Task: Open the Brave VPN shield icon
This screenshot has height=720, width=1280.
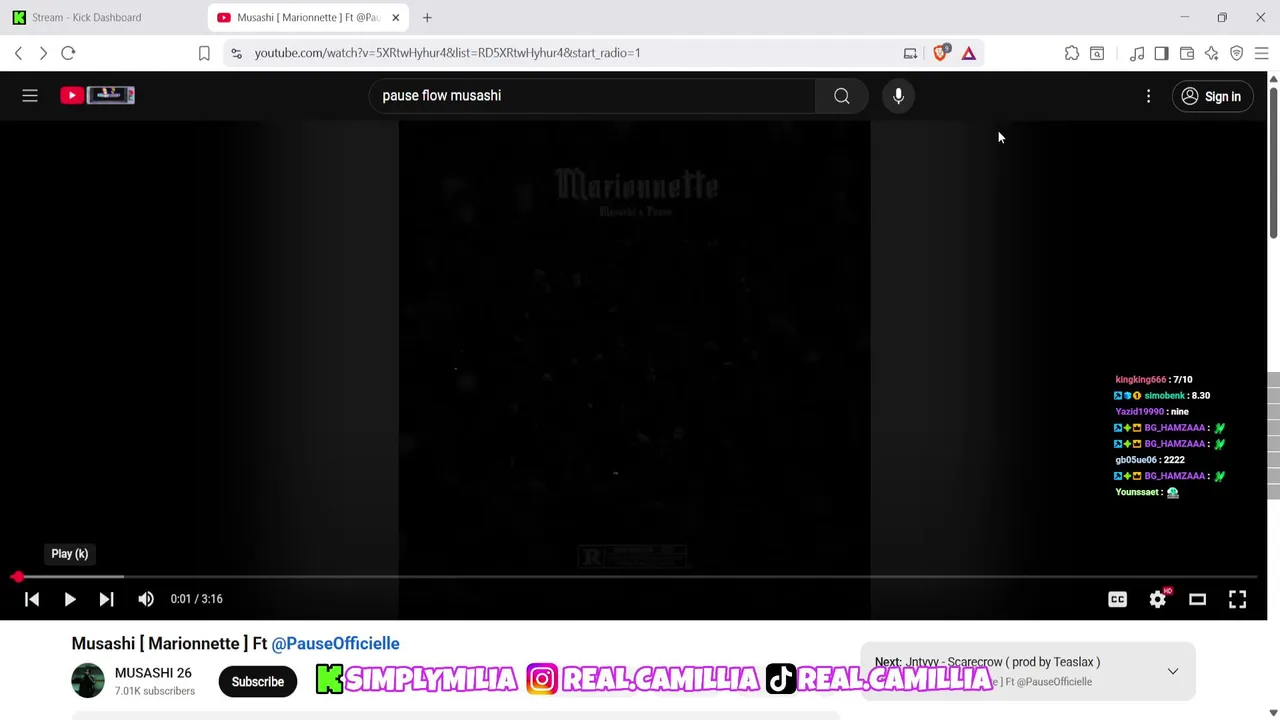Action: [x=1237, y=53]
